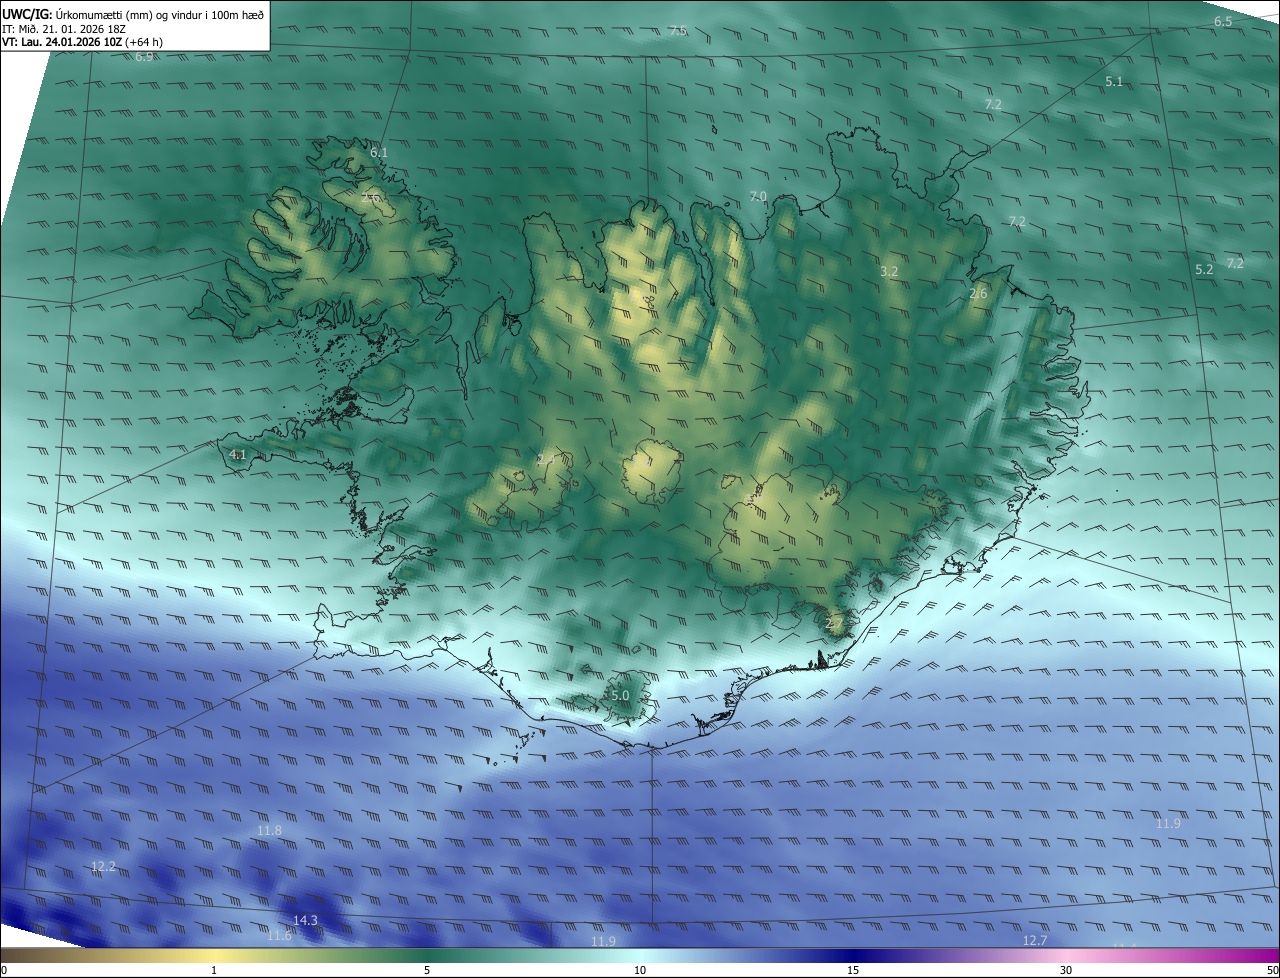Image resolution: width=1280 pixels, height=978 pixels.
Task: Click the 5.0 value near the south coast
Action: (620, 695)
